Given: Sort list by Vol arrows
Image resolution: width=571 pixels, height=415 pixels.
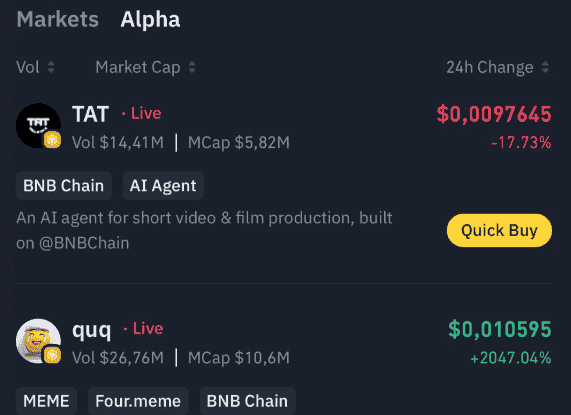Looking at the screenshot, I should (51, 67).
